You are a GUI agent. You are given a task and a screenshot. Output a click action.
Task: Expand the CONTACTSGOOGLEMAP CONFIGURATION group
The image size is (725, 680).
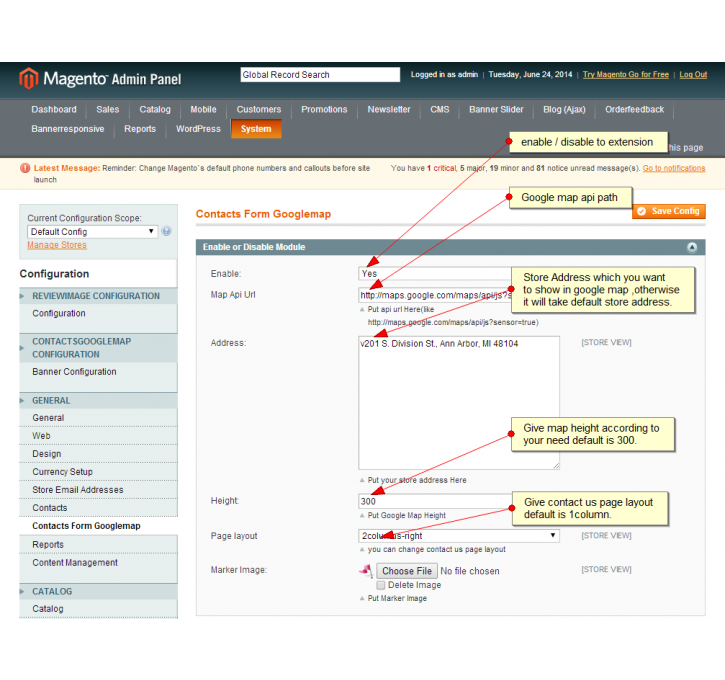98,348
